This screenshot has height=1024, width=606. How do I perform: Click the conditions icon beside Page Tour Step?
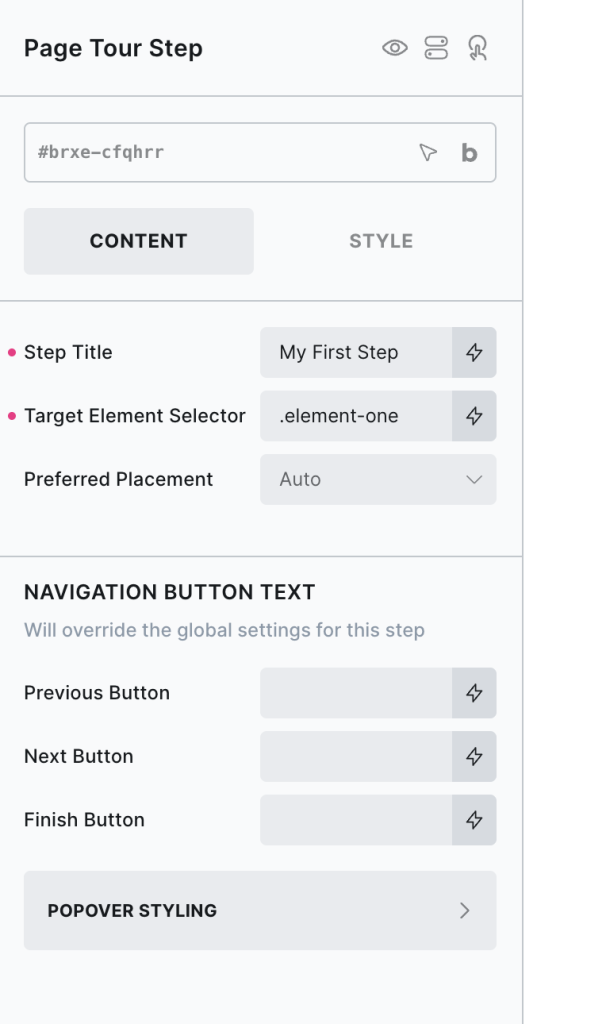436,48
